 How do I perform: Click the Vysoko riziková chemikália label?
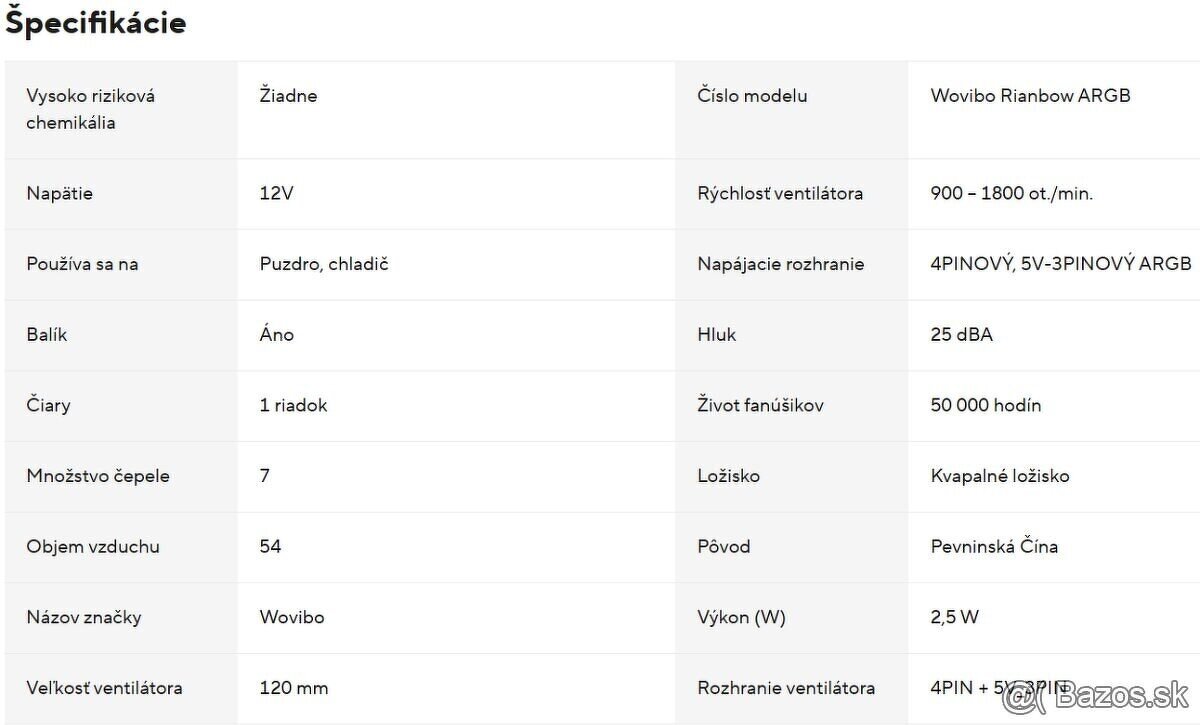(90, 109)
